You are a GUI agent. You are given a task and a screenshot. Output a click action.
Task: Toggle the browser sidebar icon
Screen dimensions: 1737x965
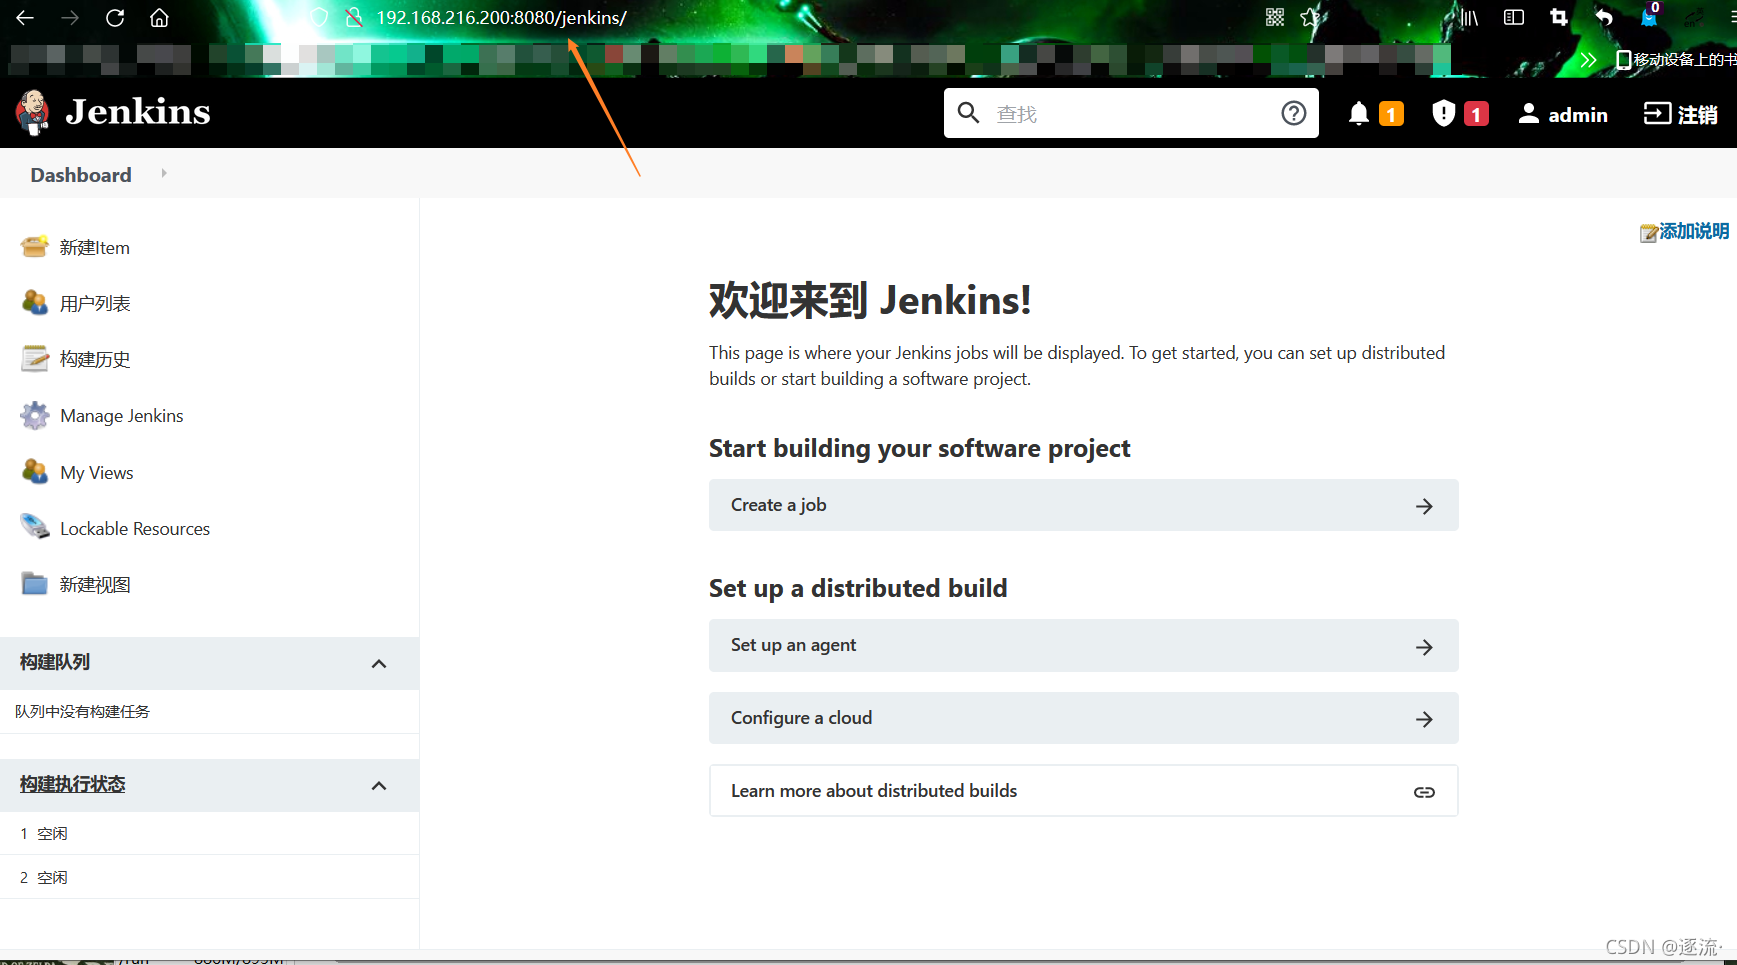tap(1514, 17)
